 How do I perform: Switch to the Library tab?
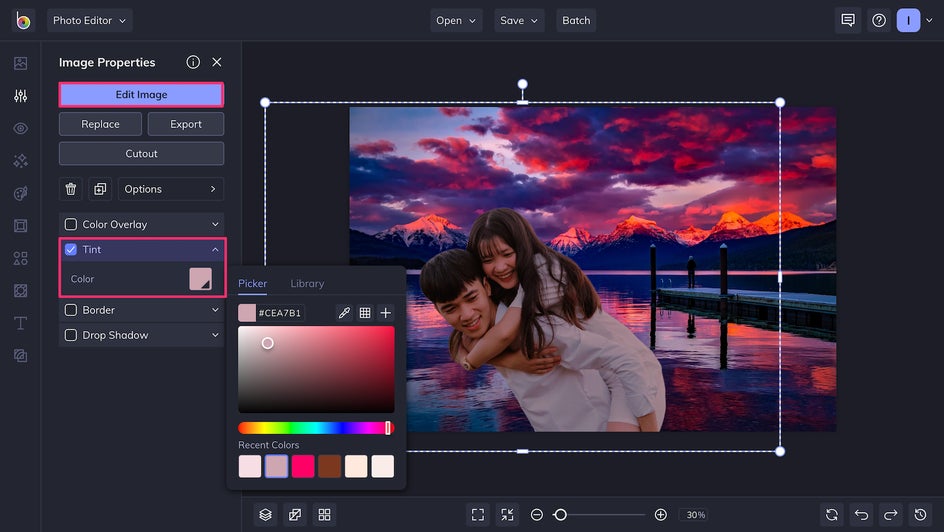[x=307, y=283]
